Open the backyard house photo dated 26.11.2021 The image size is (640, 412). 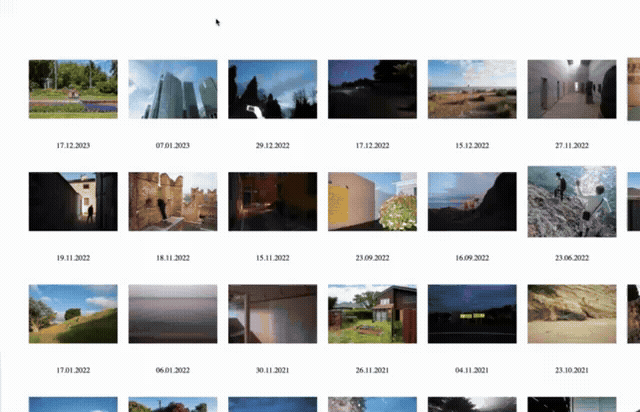pos(373,314)
